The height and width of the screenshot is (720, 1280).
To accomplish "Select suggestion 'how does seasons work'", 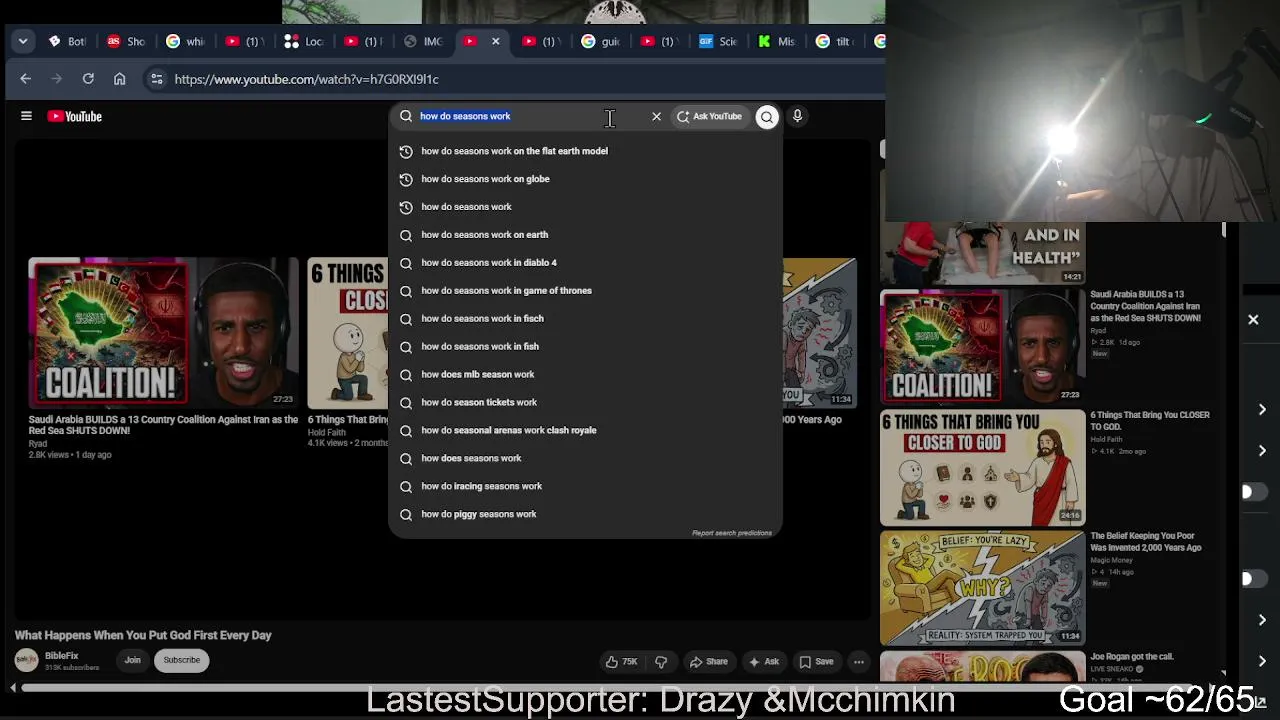I will (x=585, y=459).
